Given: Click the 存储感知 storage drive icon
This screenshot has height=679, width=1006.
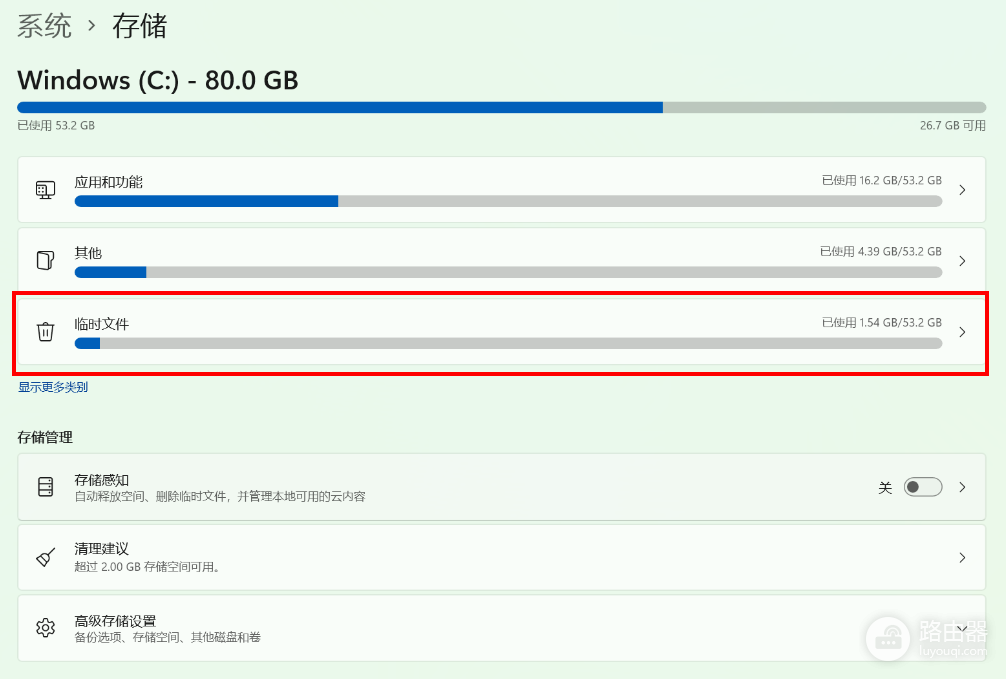Looking at the screenshot, I should [x=46, y=487].
